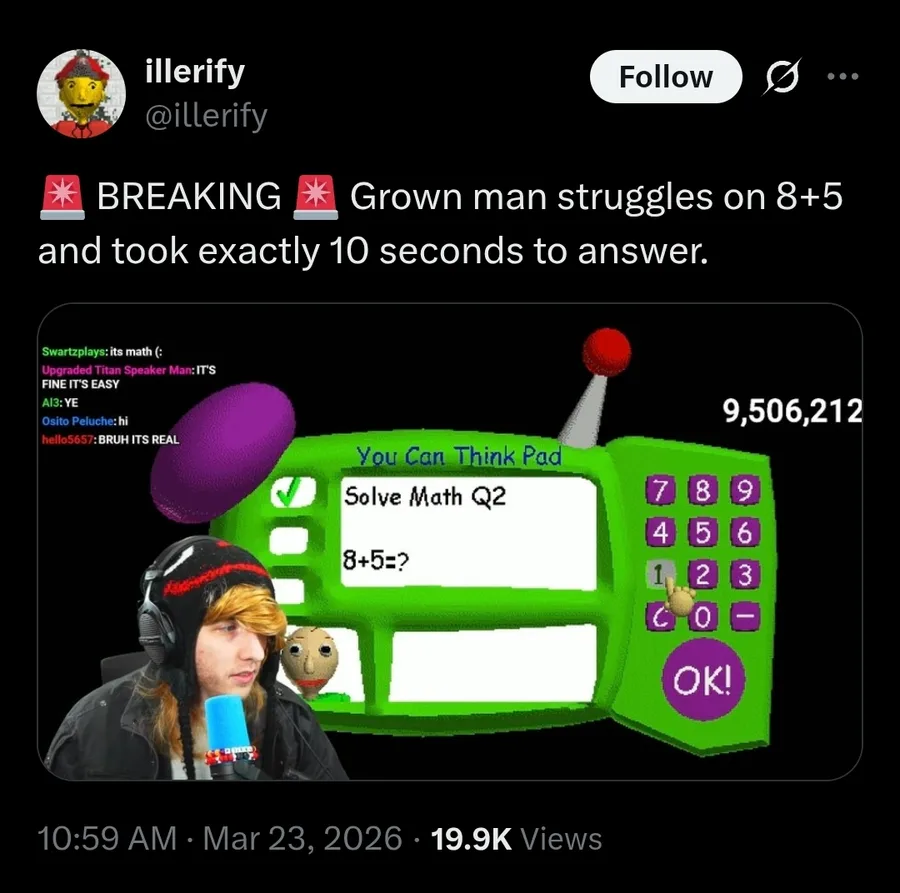The height and width of the screenshot is (893, 900).
Task: Tap keypad number 9 on Think Pad
Action: [x=745, y=491]
